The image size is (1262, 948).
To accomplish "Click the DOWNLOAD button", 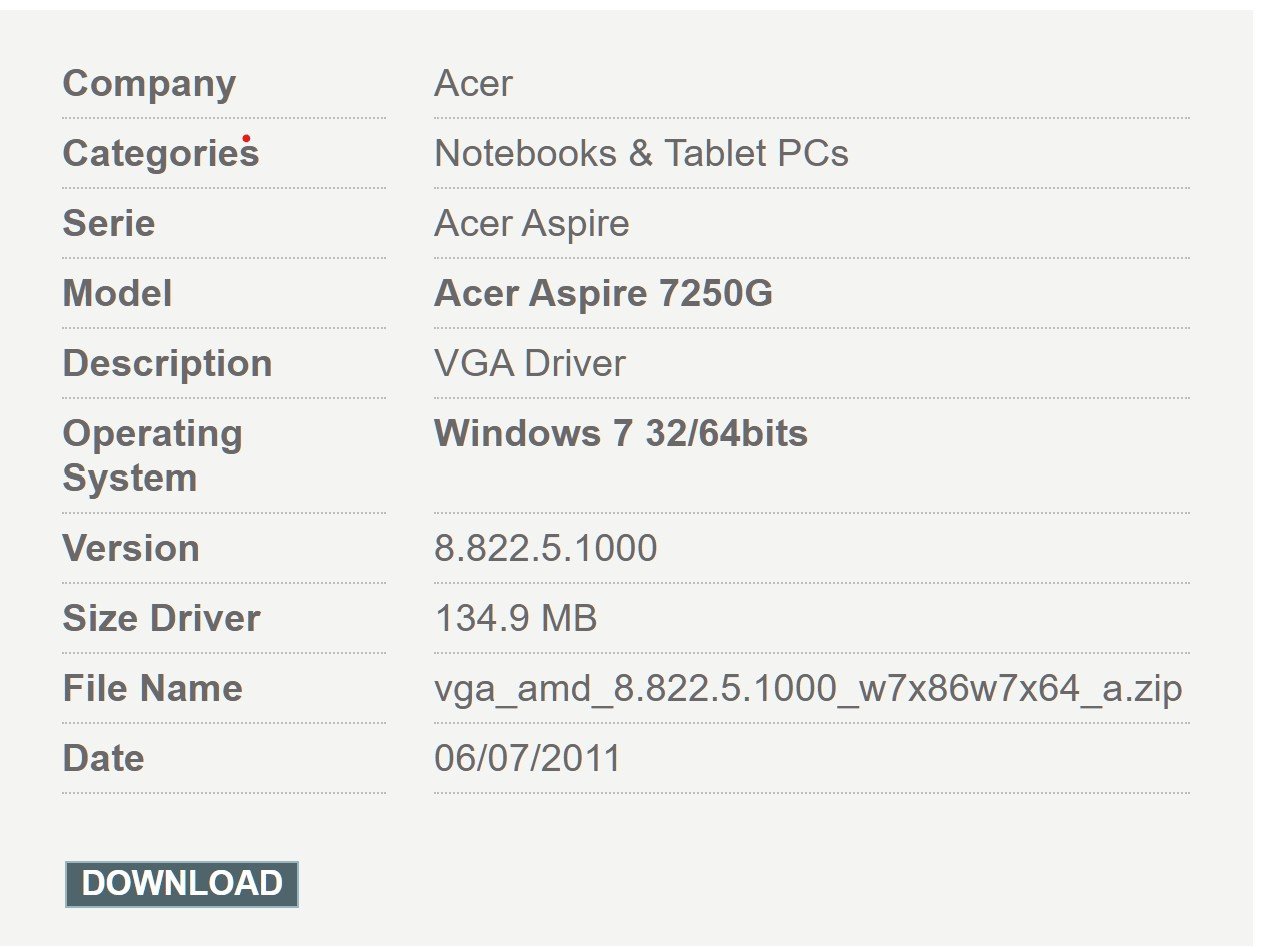I will (182, 884).
